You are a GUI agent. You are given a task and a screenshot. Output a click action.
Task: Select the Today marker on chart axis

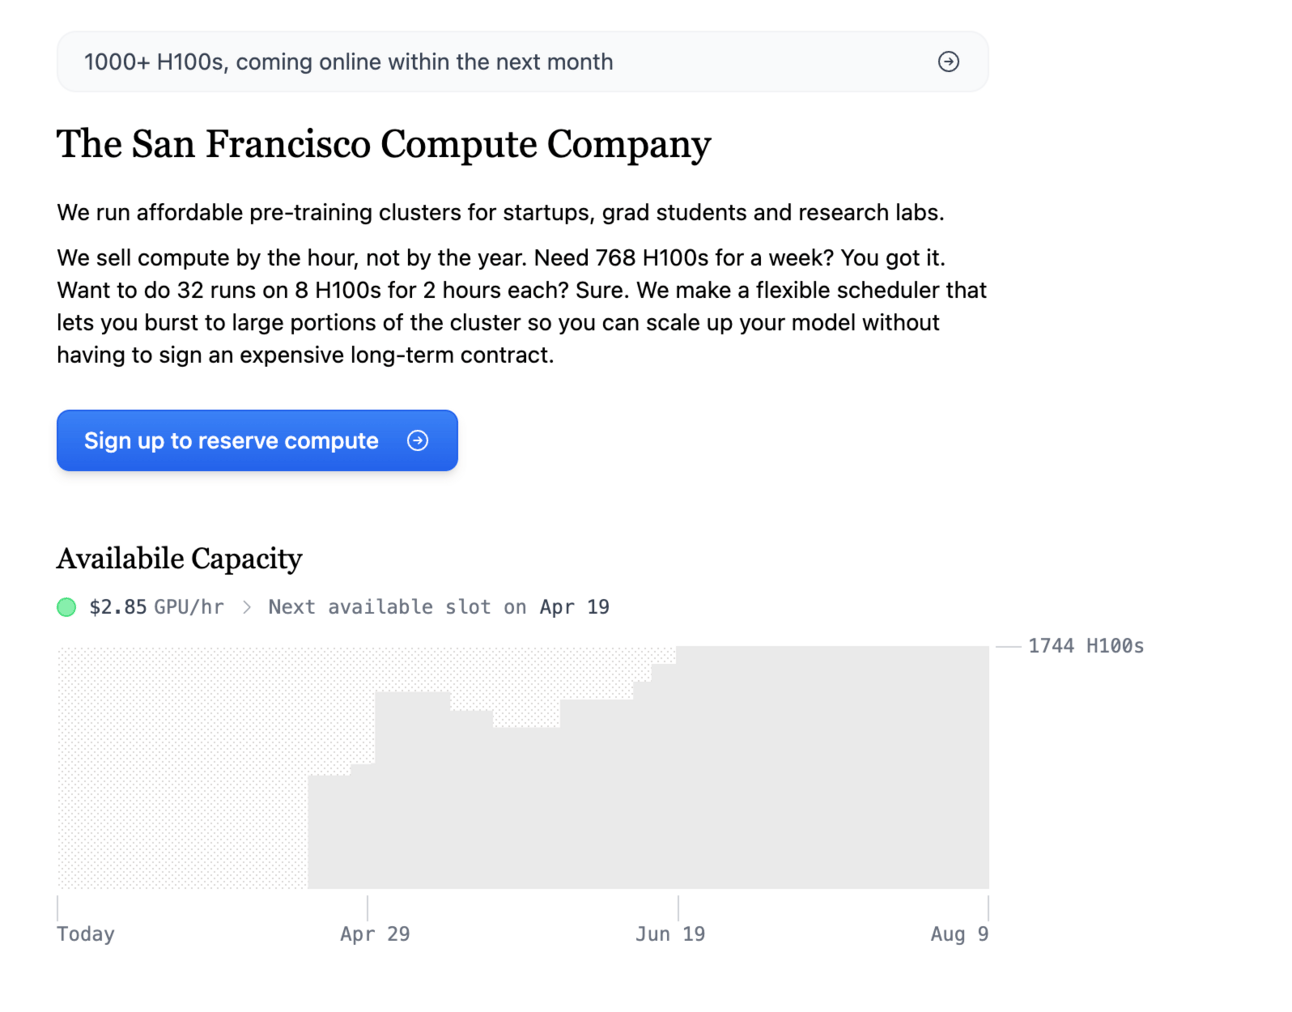pyautogui.click(x=86, y=934)
